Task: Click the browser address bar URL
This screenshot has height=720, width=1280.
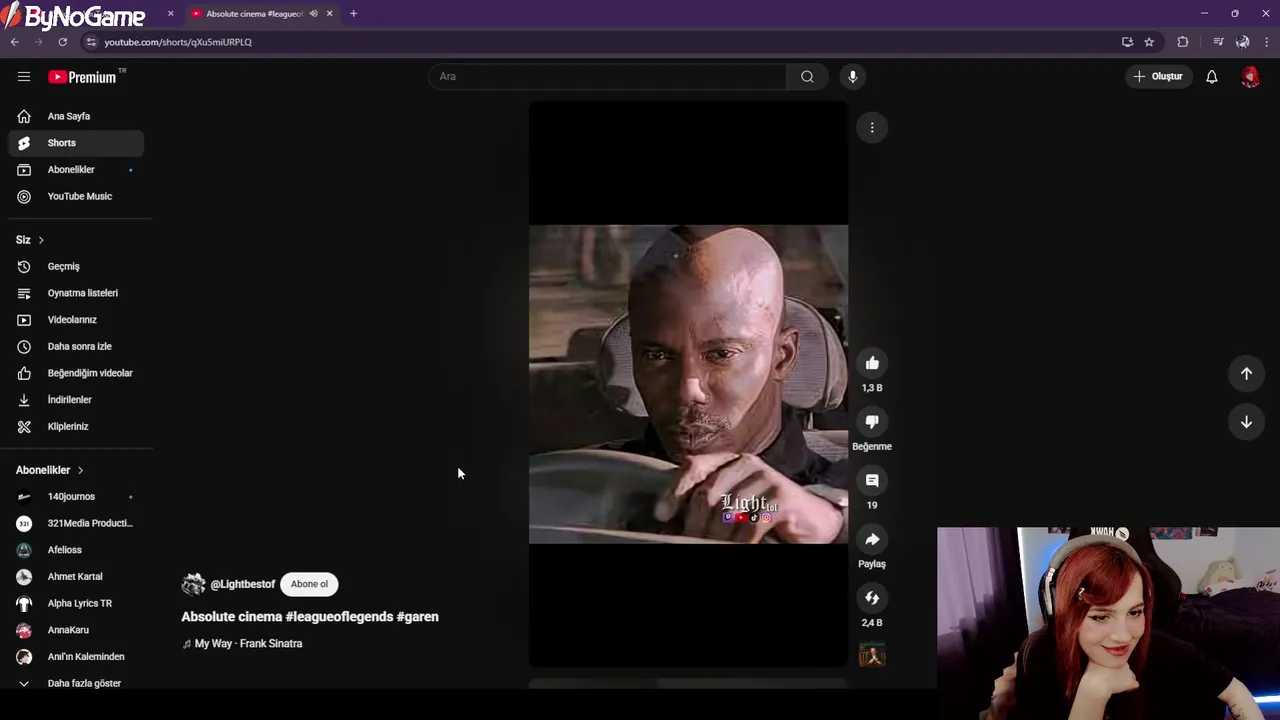Action: tap(178, 42)
